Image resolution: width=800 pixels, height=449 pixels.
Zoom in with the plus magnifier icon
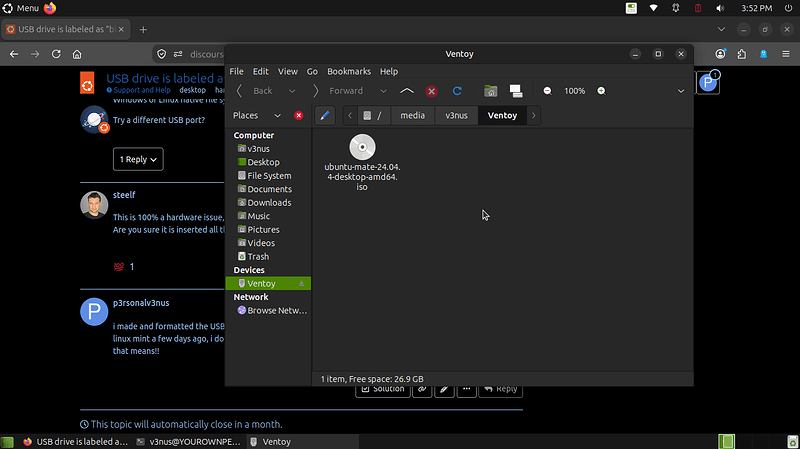click(602, 91)
